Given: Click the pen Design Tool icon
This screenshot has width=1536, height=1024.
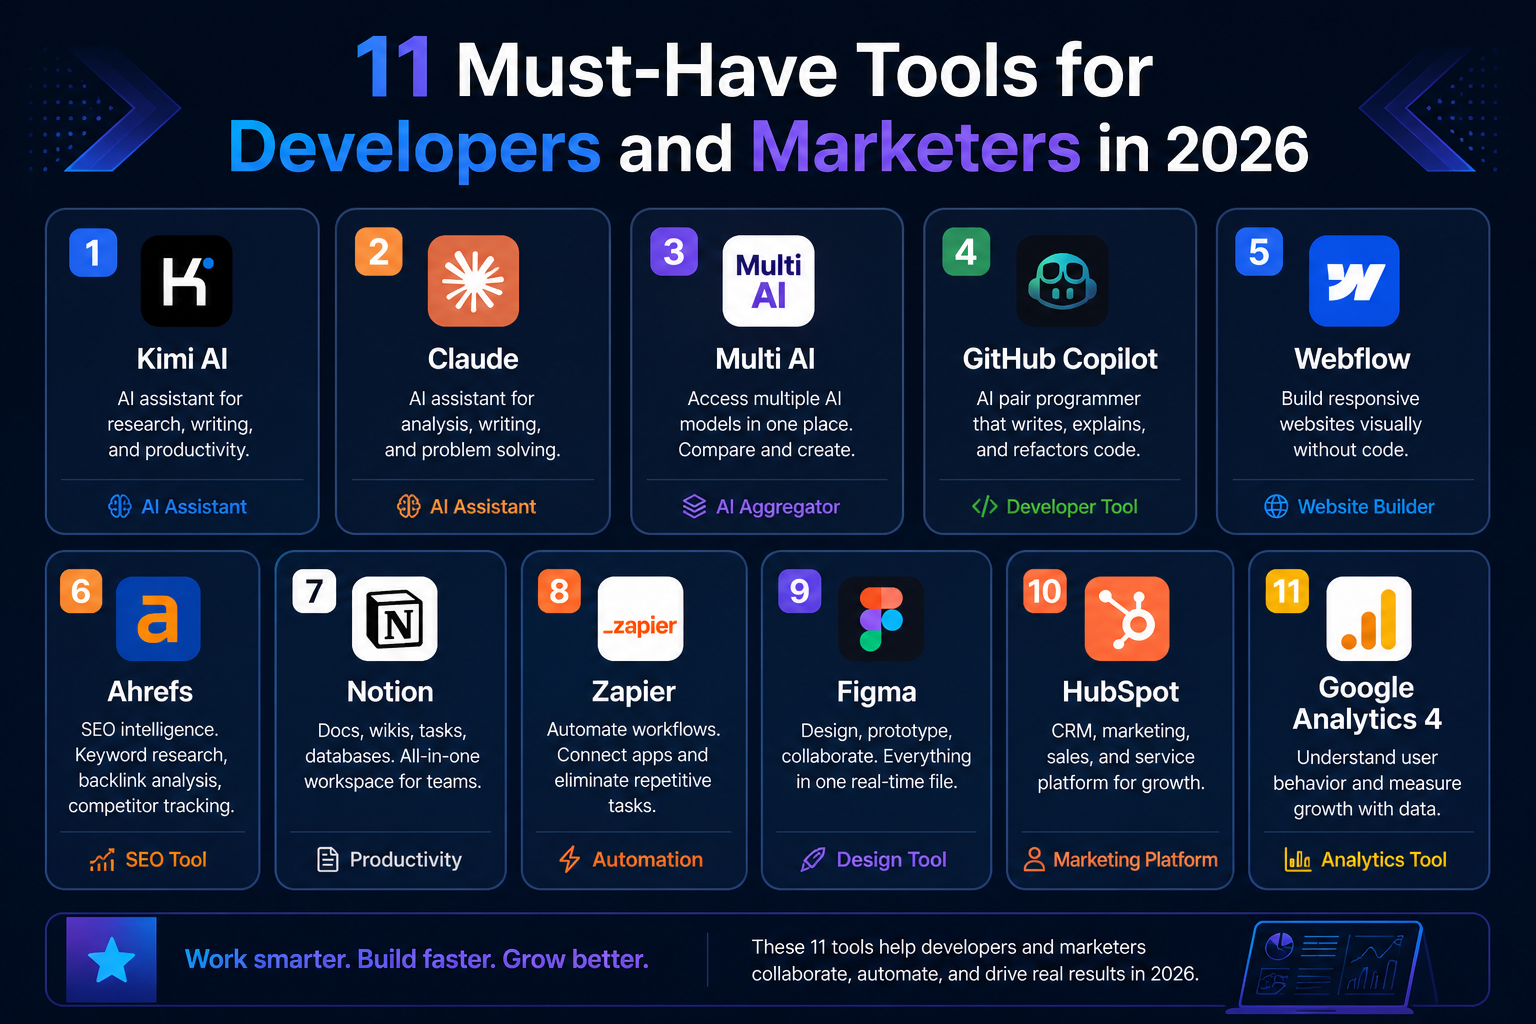Looking at the screenshot, I should coord(813,859).
